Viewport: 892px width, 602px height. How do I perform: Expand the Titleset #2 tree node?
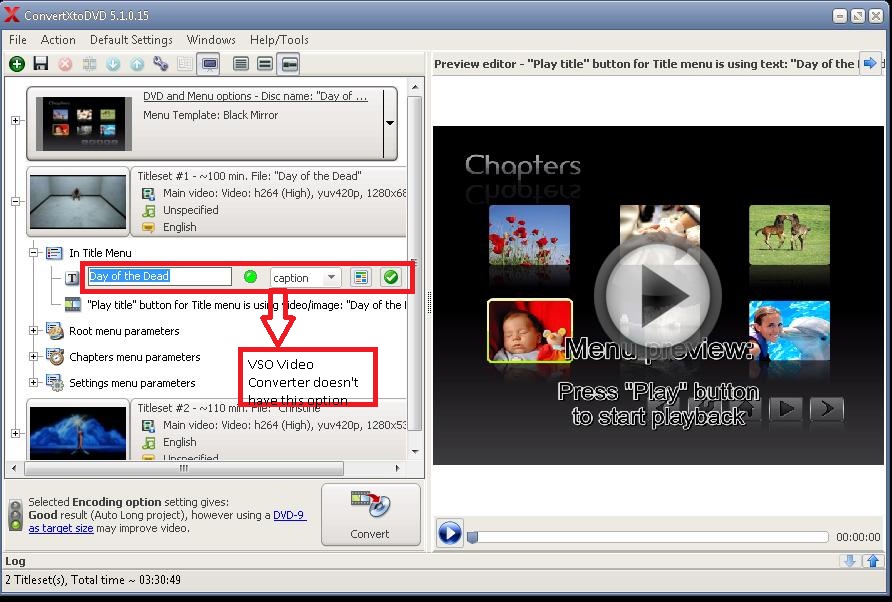pos(15,433)
